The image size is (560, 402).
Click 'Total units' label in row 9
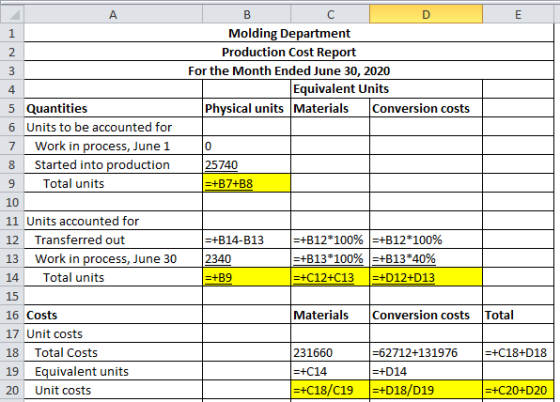pyautogui.click(x=113, y=184)
